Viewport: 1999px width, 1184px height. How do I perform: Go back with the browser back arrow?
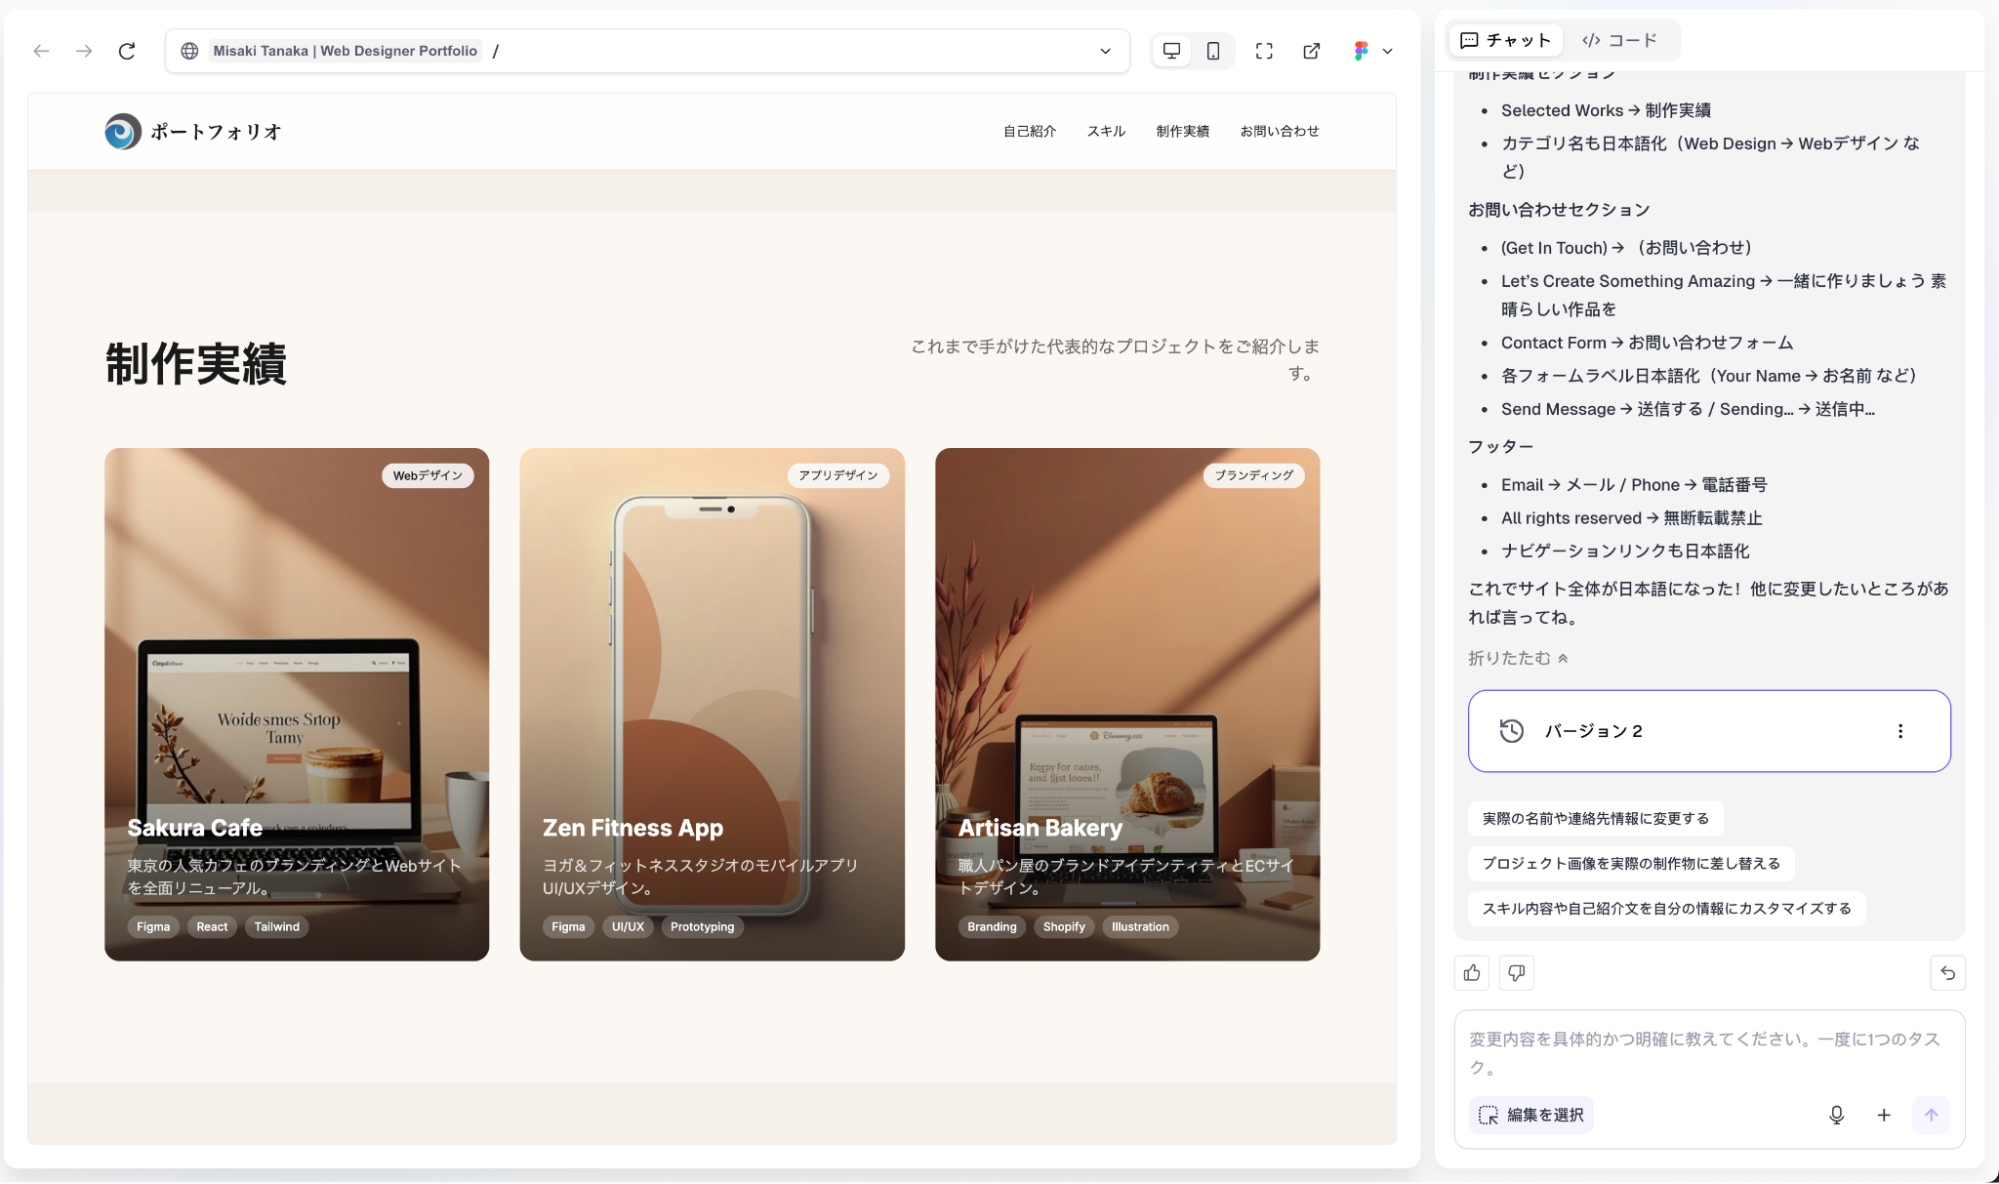click(41, 51)
